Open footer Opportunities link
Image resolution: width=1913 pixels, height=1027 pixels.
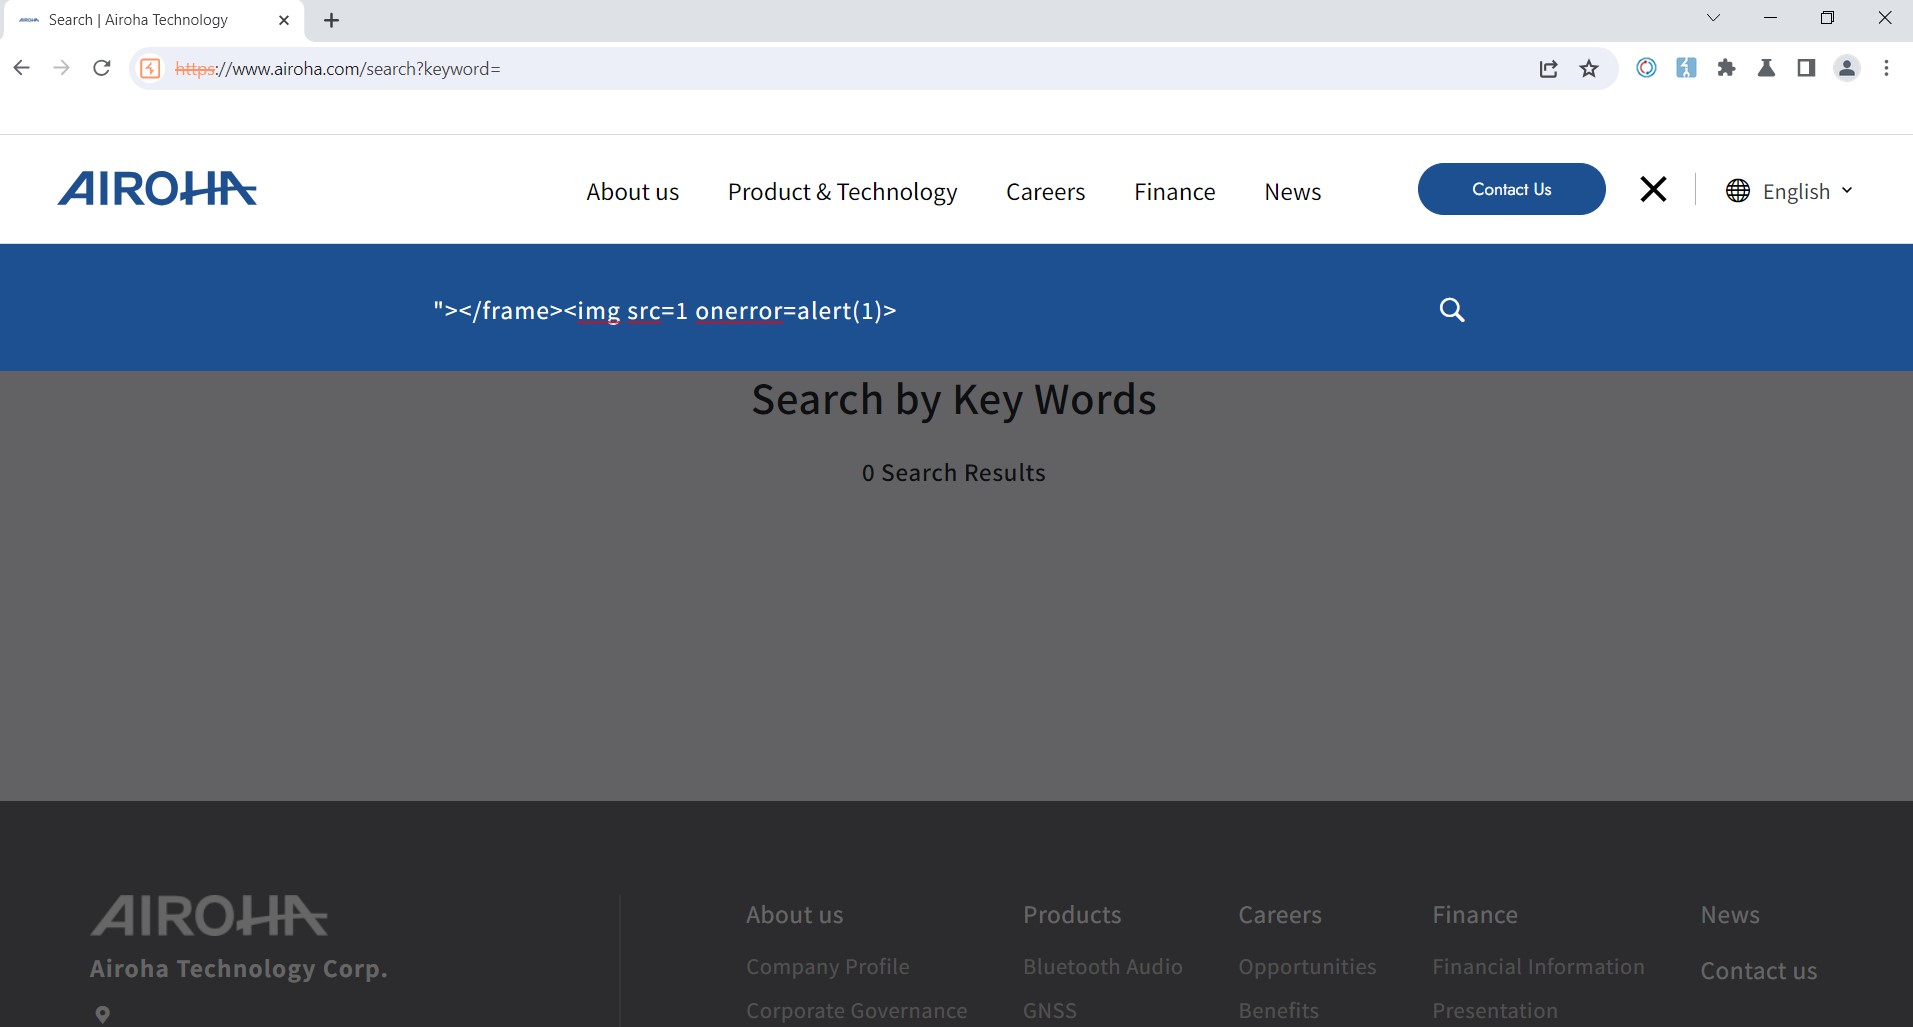coord(1307,967)
